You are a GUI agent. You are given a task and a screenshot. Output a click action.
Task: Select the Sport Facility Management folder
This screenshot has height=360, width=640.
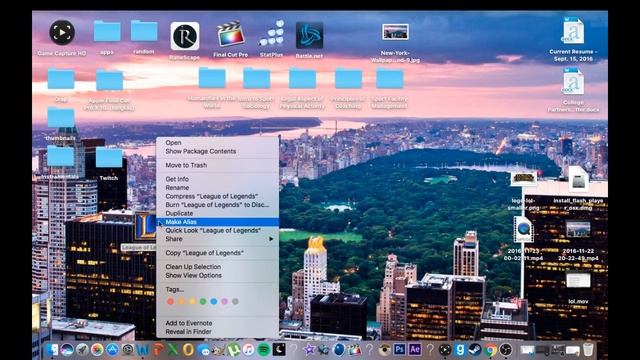pyautogui.click(x=389, y=78)
